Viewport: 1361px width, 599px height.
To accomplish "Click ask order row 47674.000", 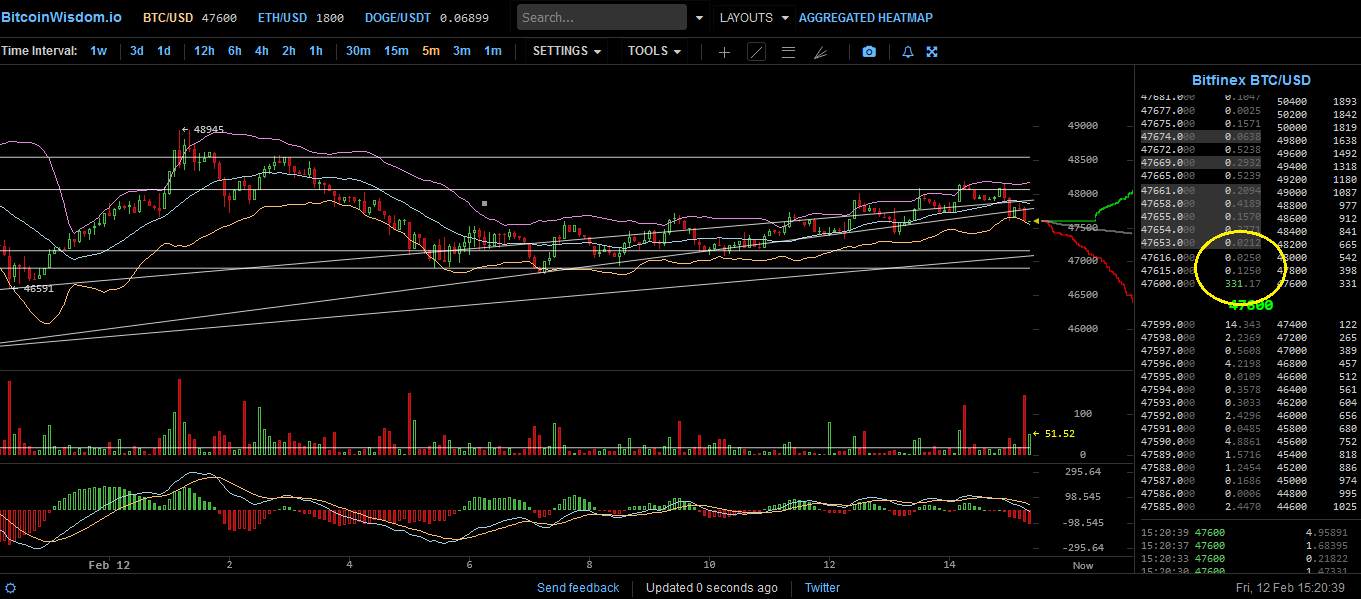I will pos(1200,136).
